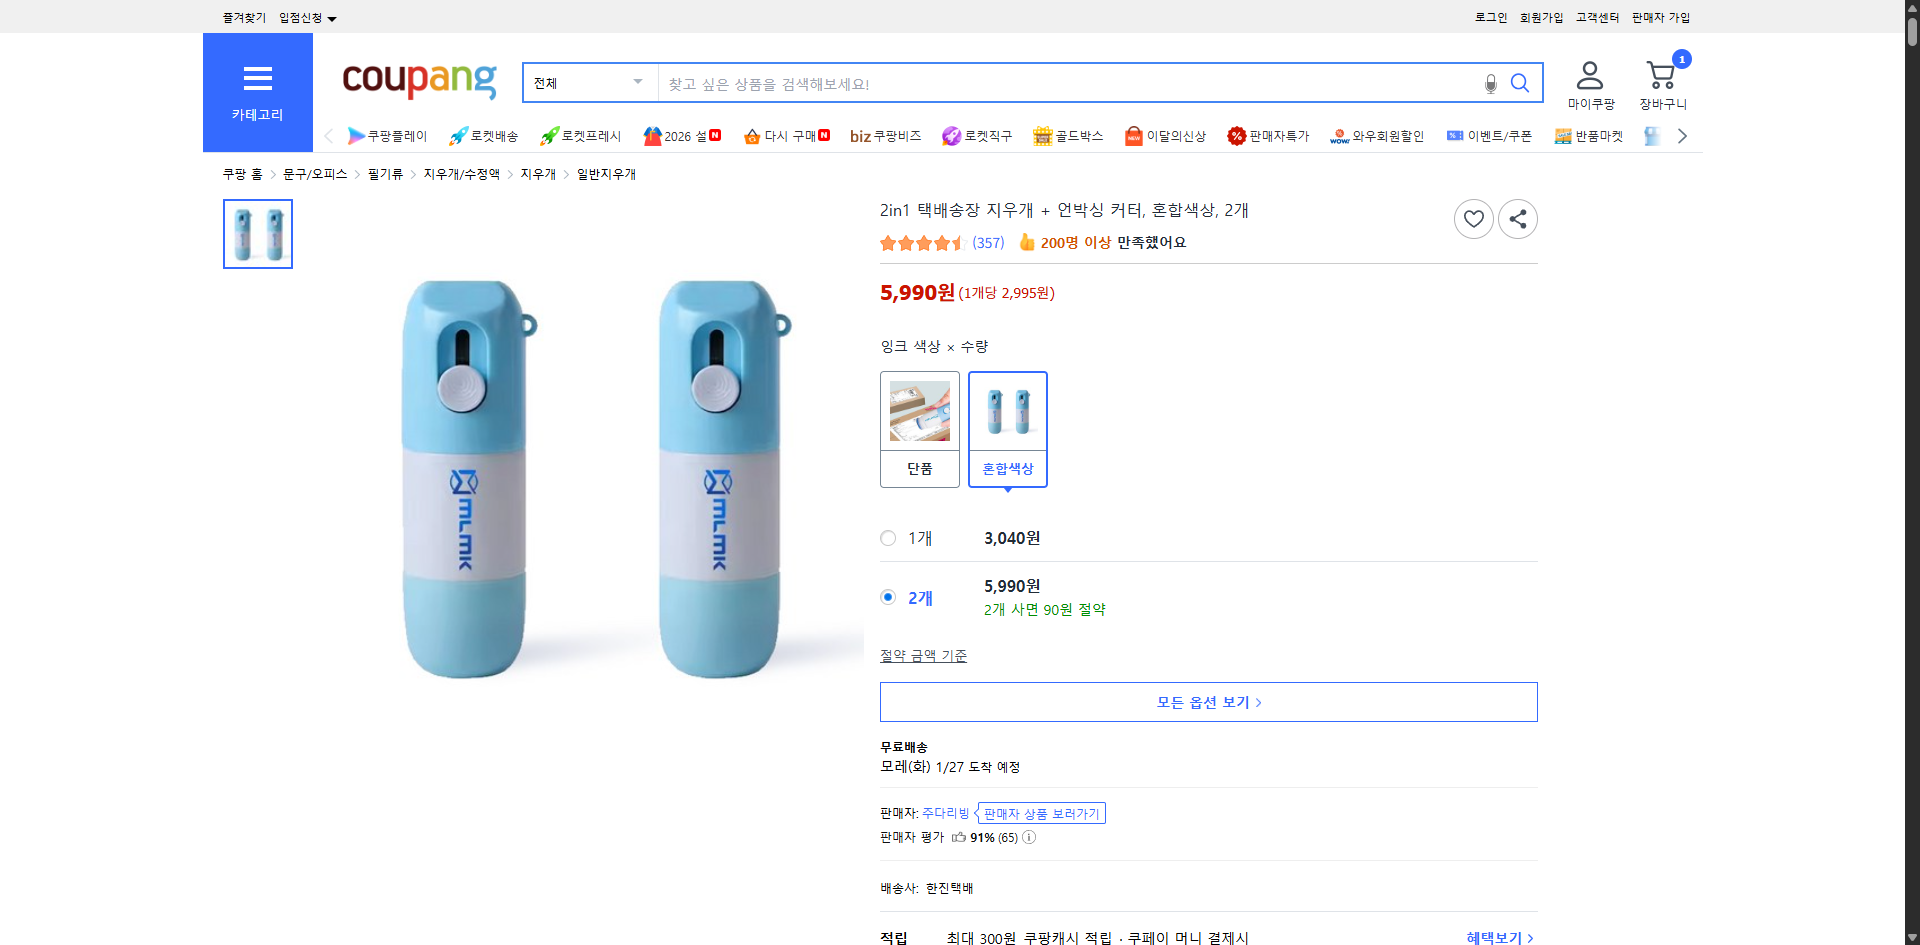Click the search magnifier icon
The image size is (1920, 945).
(x=1519, y=83)
